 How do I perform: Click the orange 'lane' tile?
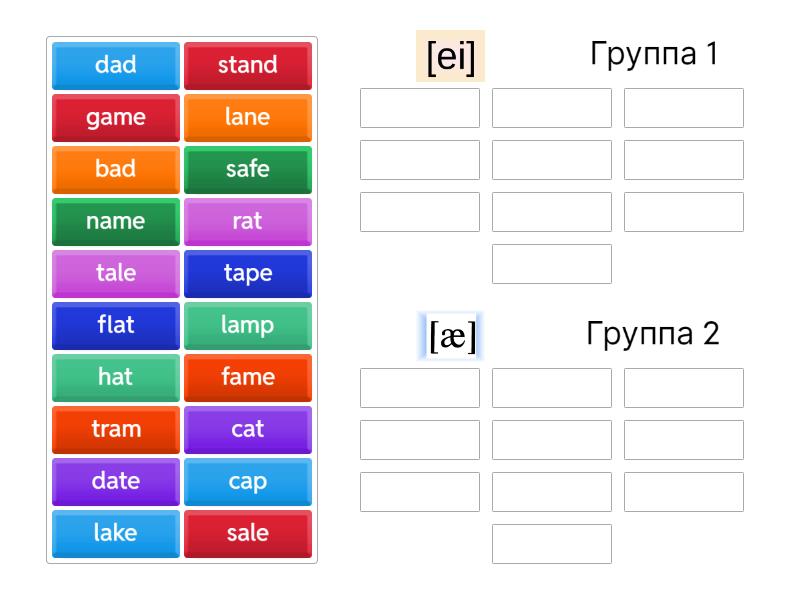[x=248, y=118]
